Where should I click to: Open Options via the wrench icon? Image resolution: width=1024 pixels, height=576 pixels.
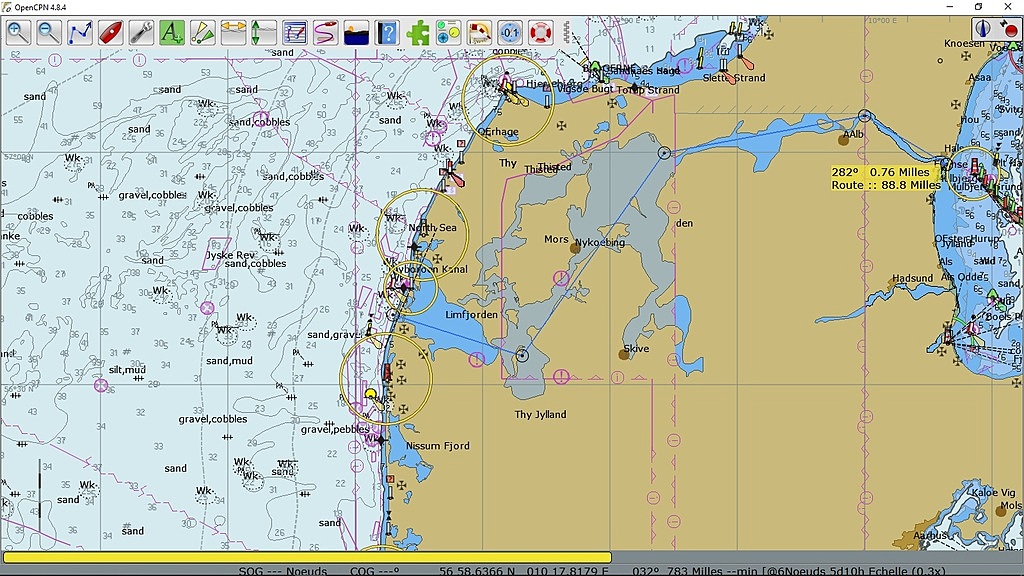(x=141, y=32)
